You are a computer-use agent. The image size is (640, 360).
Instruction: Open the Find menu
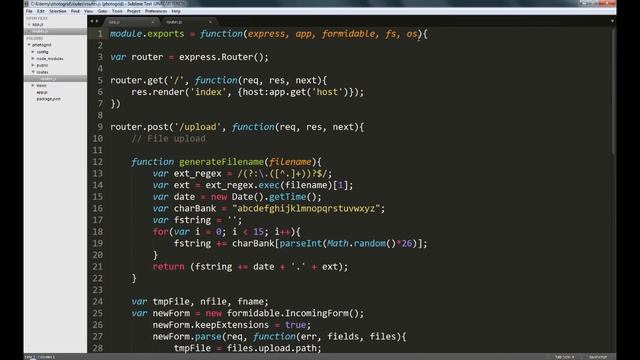coord(75,11)
